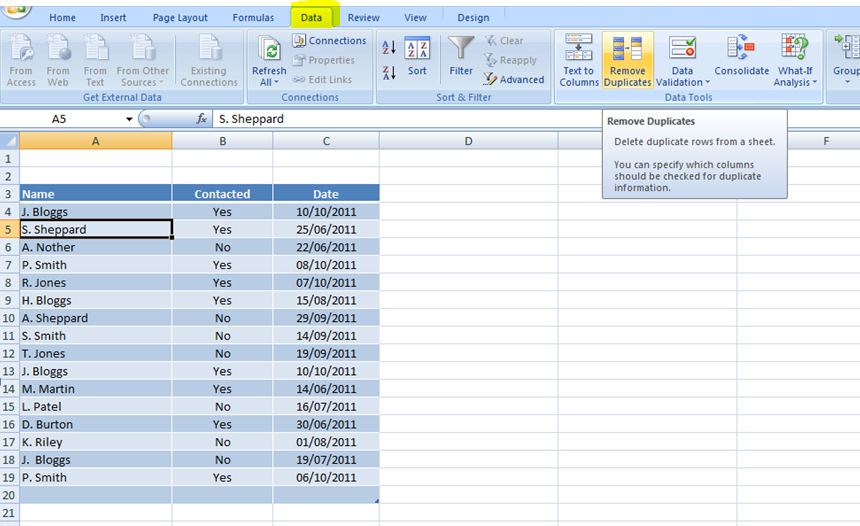Image resolution: width=860 pixels, height=526 pixels.
Task: Open the Name Box dropdown arrow
Action: (129, 119)
